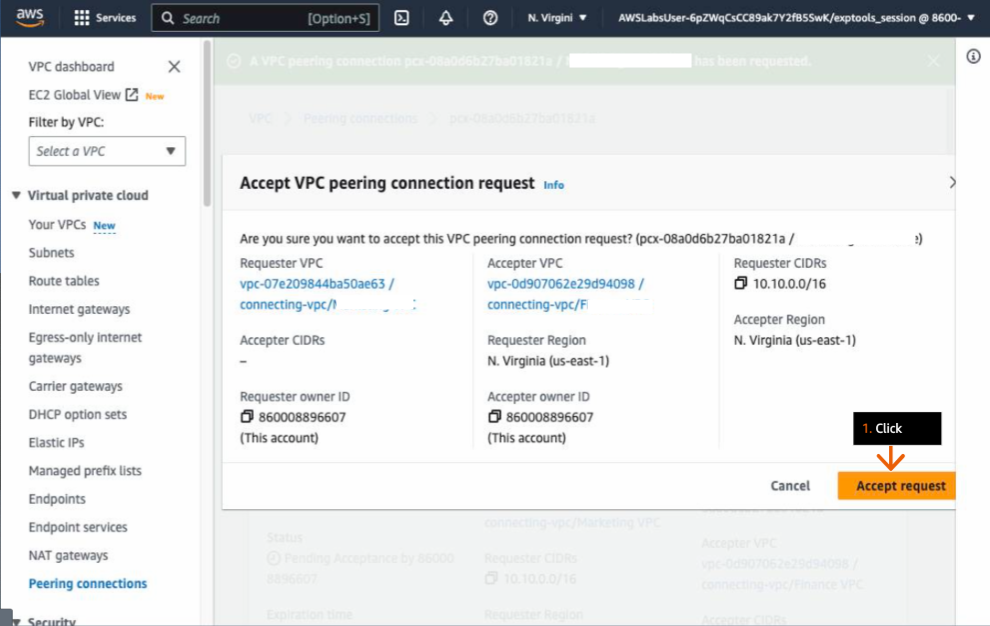Screen dimensions: 990x626
Task: Launch AWS CloudShell from the top bar
Action: 404,17
